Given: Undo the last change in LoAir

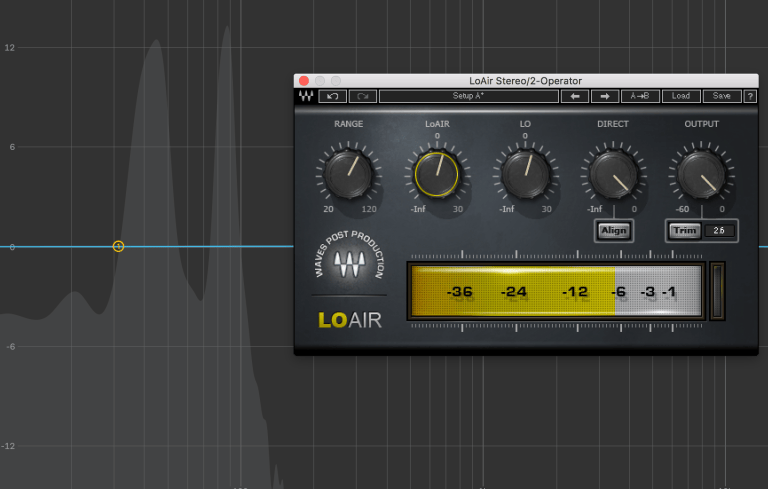Looking at the screenshot, I should pyautogui.click(x=333, y=96).
